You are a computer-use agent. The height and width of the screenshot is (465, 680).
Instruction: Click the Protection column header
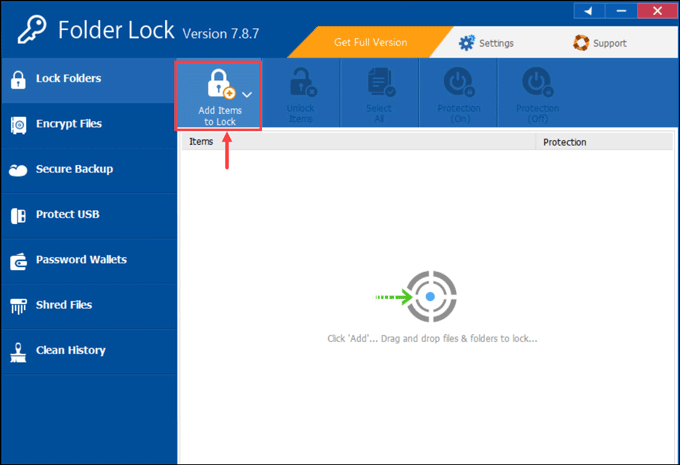(605, 142)
